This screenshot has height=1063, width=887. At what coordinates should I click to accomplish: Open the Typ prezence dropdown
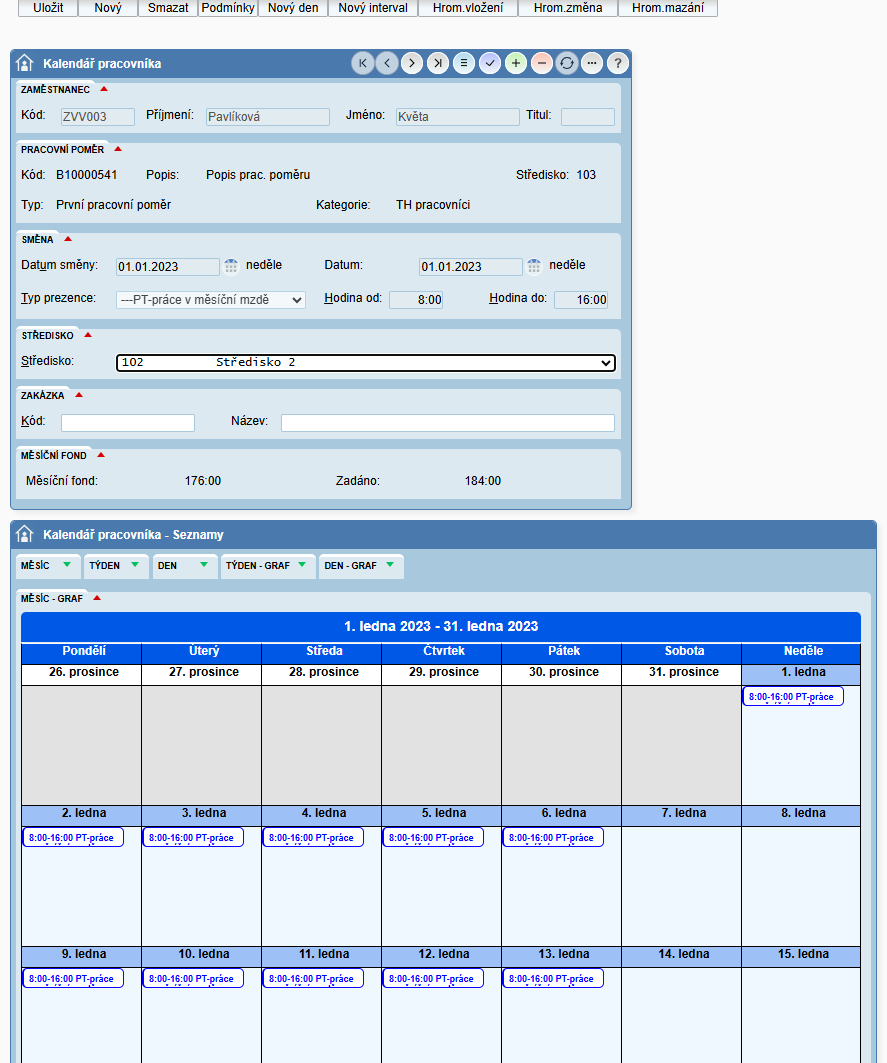click(x=211, y=299)
